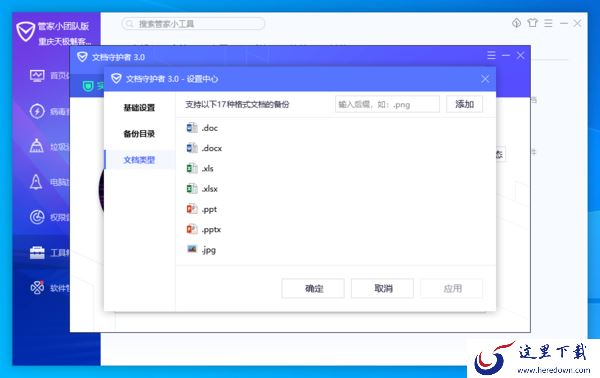Image resolution: width=600 pixels, height=378 pixels.
Task: Select the .xlsx file type icon
Action: (192, 189)
